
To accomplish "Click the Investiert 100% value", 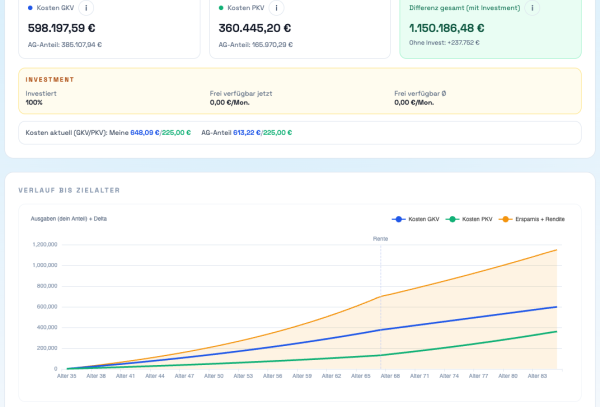I will coord(34,102).
